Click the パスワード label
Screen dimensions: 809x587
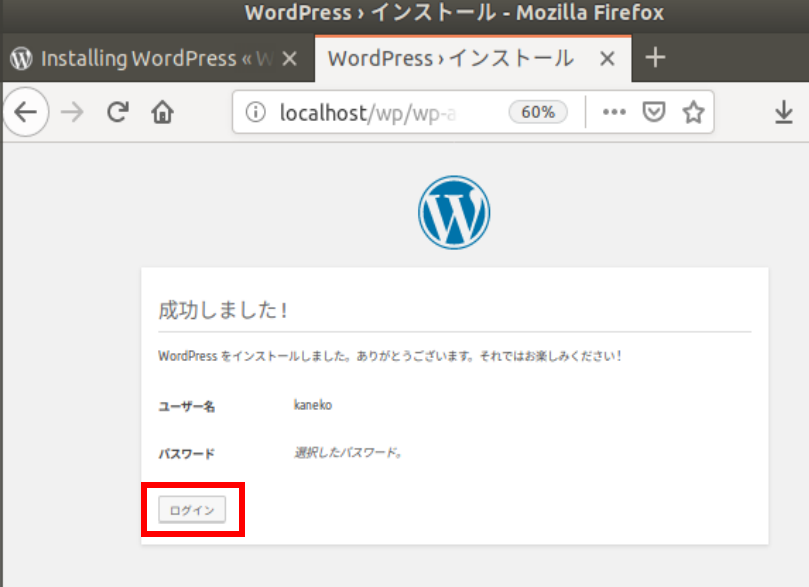pos(186,454)
